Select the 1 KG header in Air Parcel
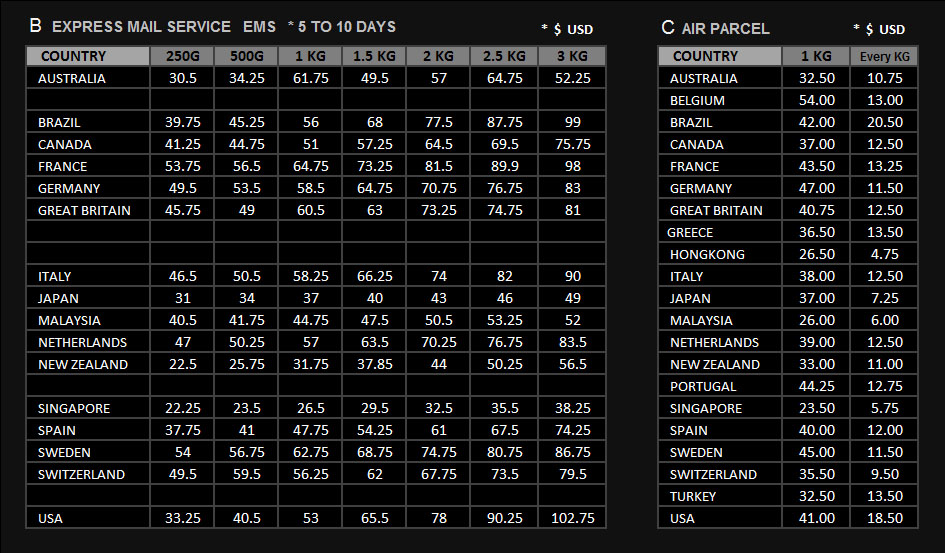Screen dimensions: 945x553 coord(816,56)
